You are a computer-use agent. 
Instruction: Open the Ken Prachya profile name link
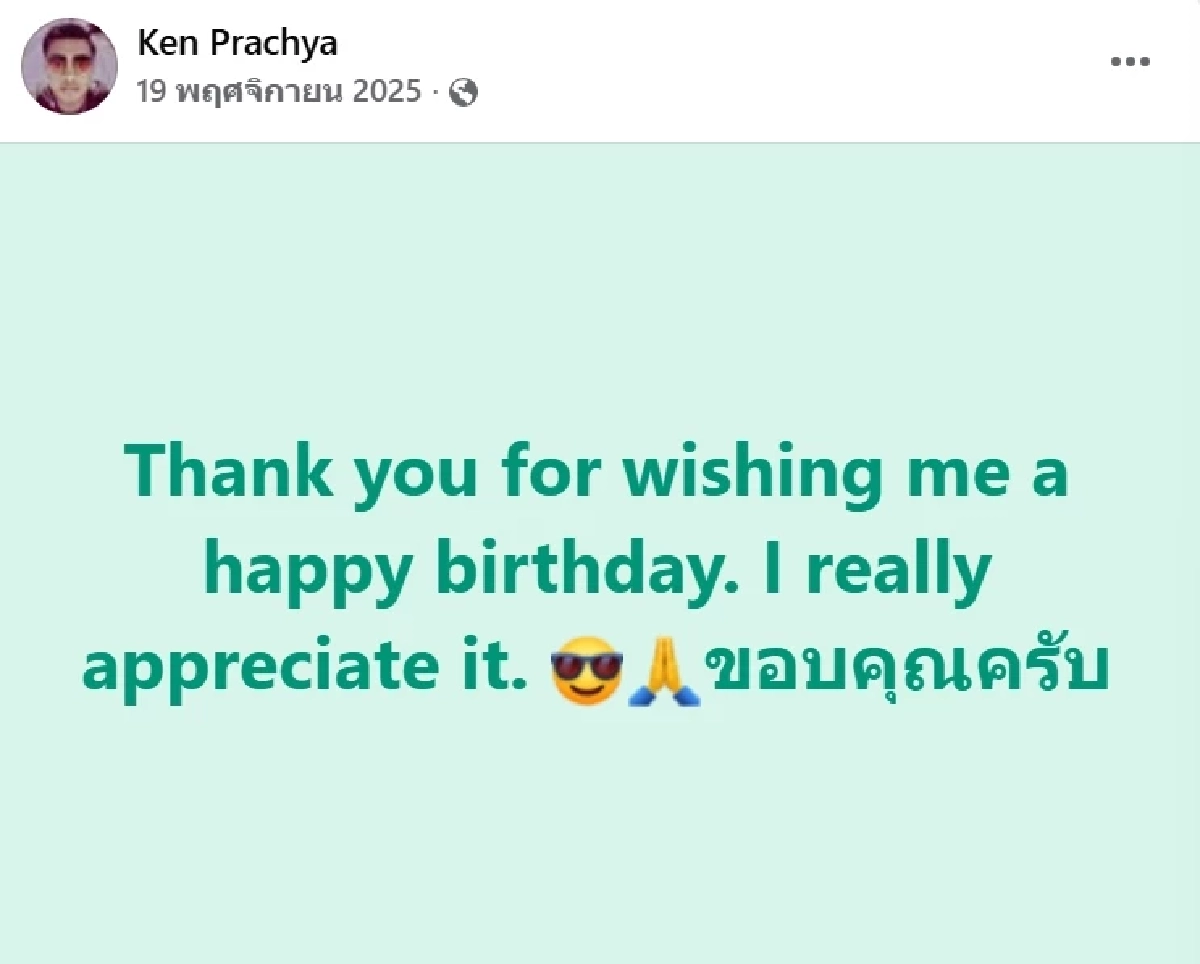click(237, 42)
